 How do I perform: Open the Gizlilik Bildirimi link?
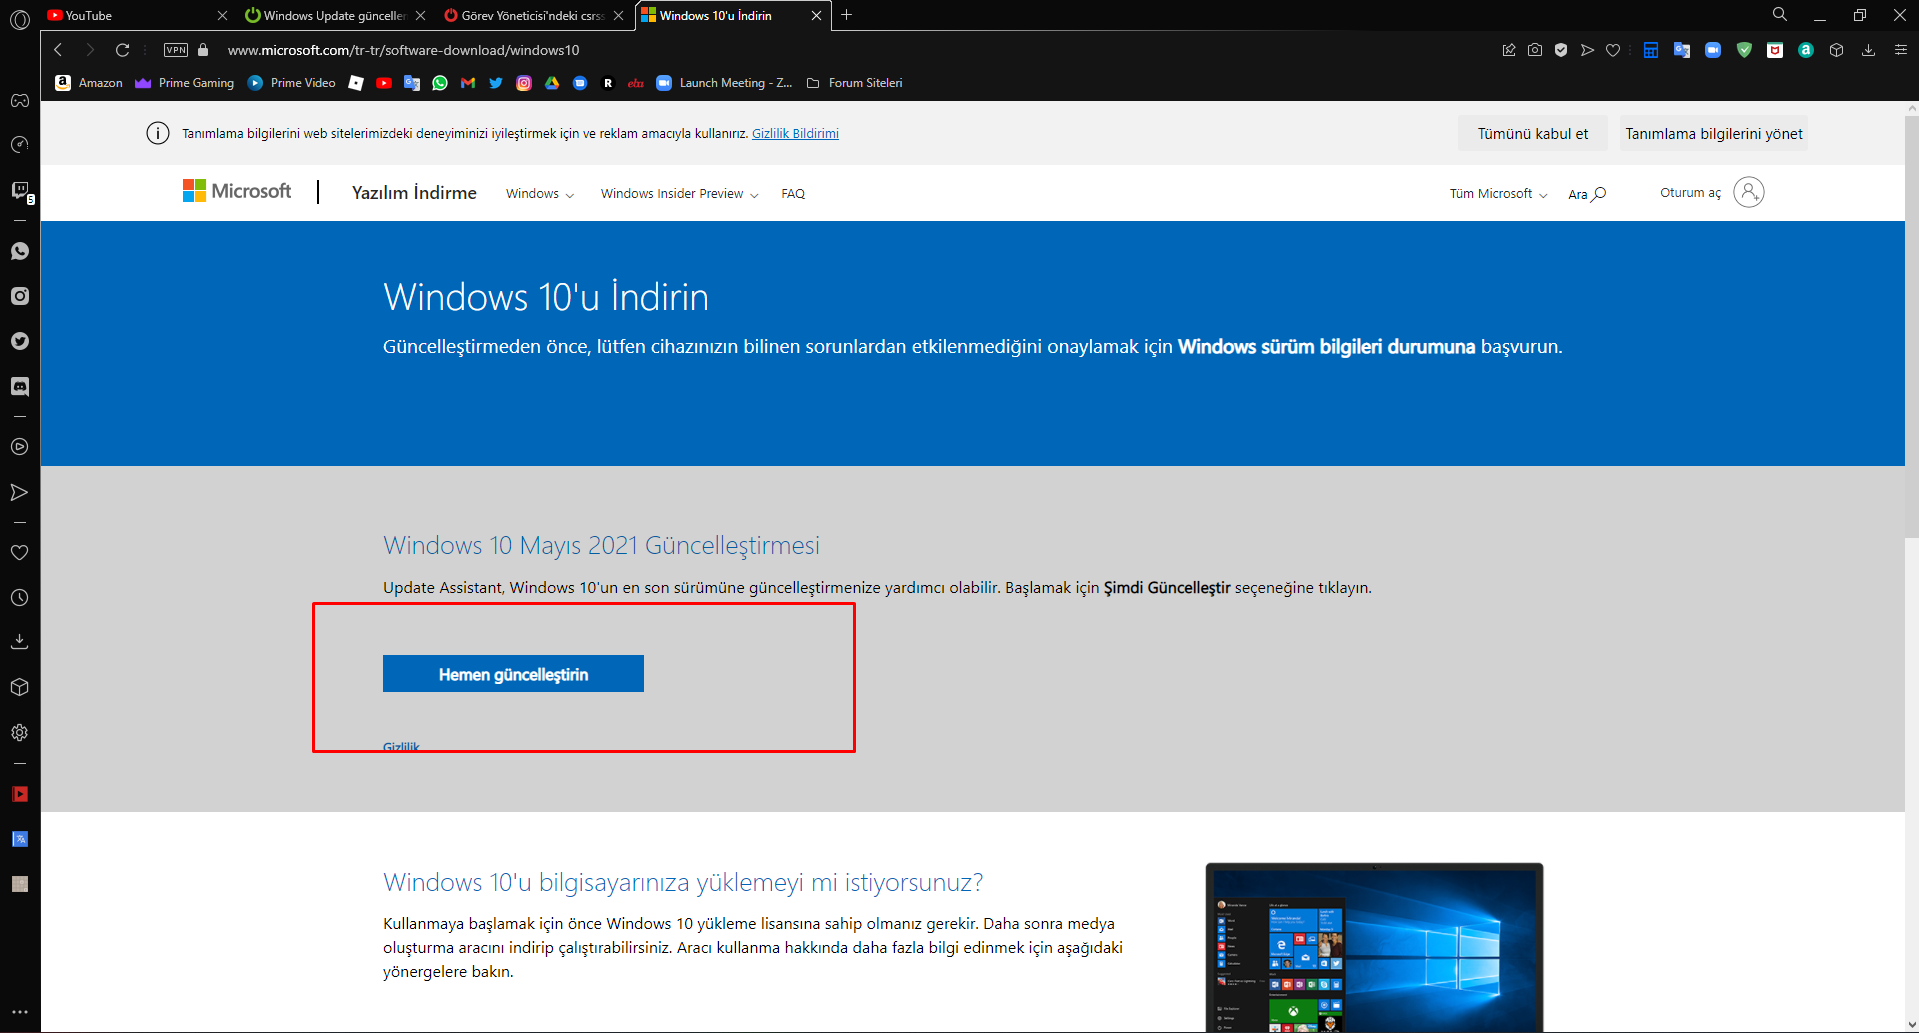point(795,134)
